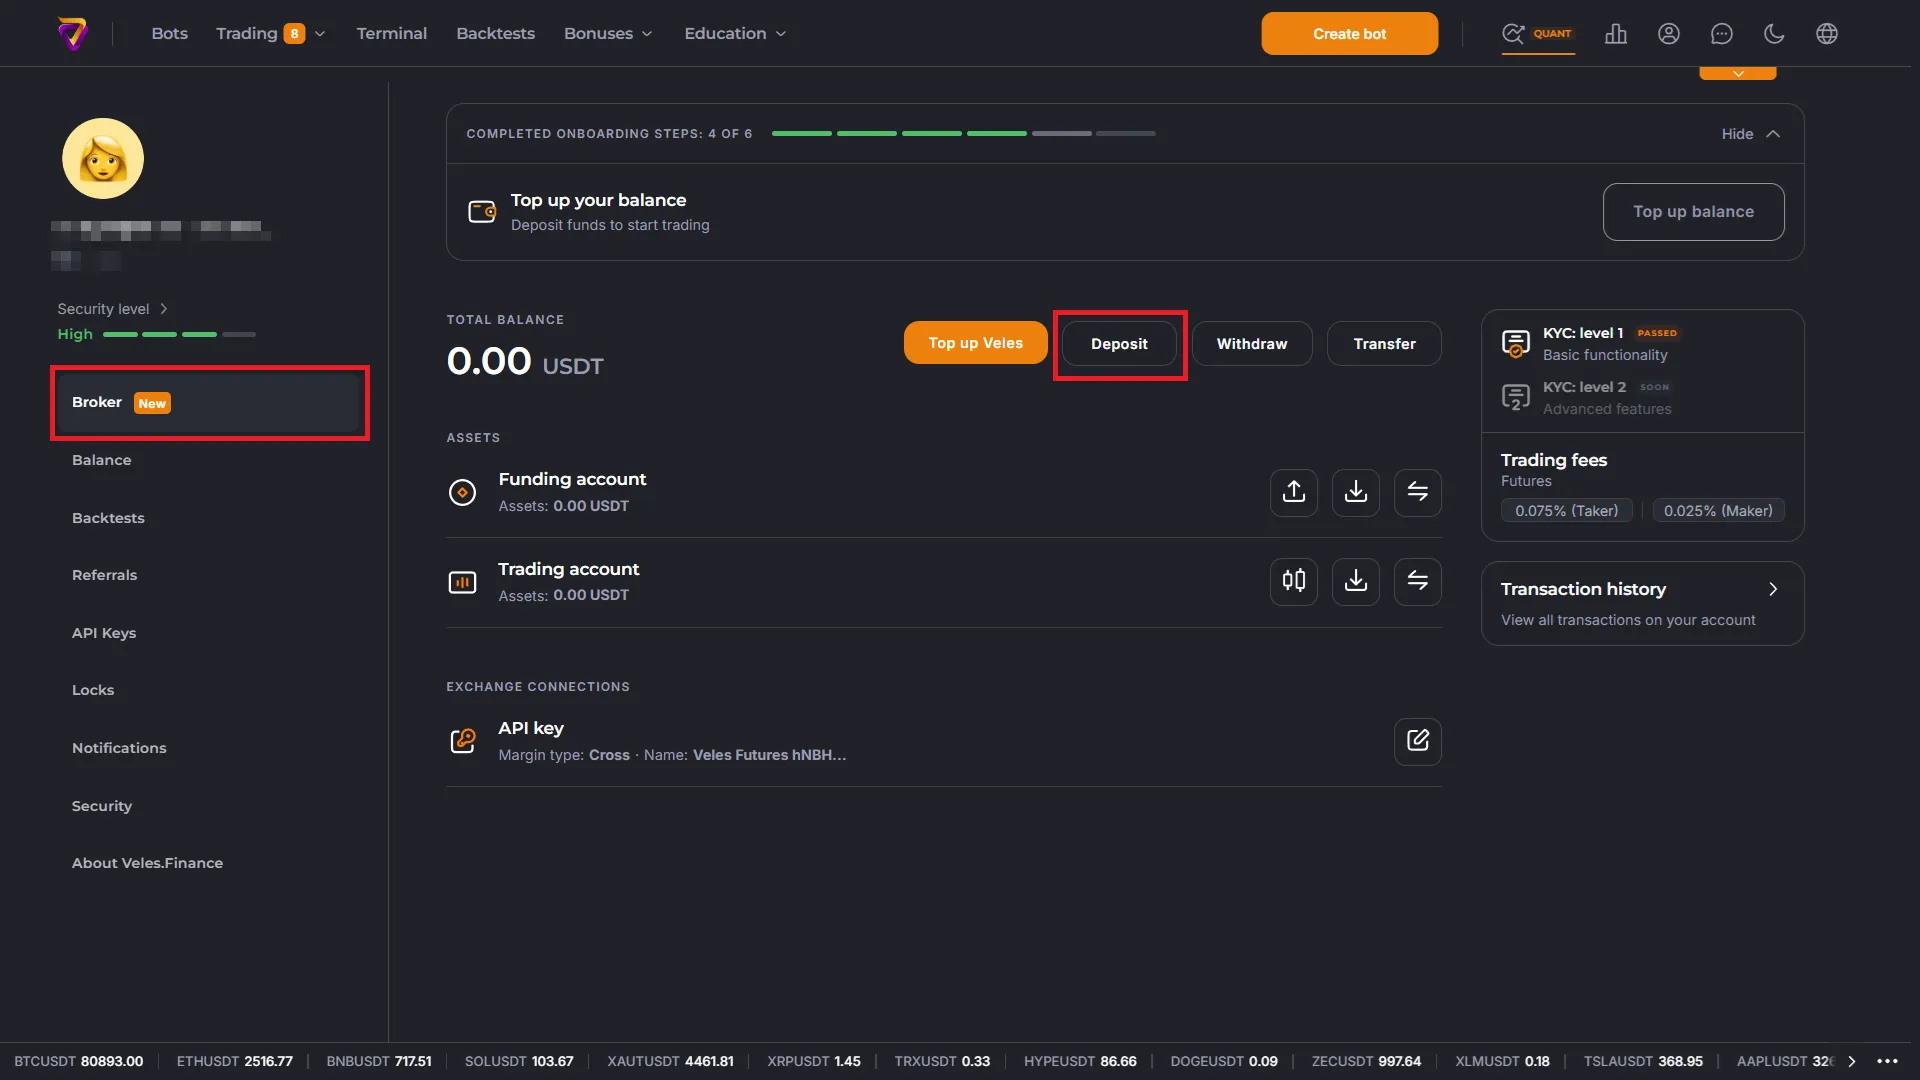Click the Veles logo icon
This screenshot has width=1920, height=1080.
tap(73, 34)
